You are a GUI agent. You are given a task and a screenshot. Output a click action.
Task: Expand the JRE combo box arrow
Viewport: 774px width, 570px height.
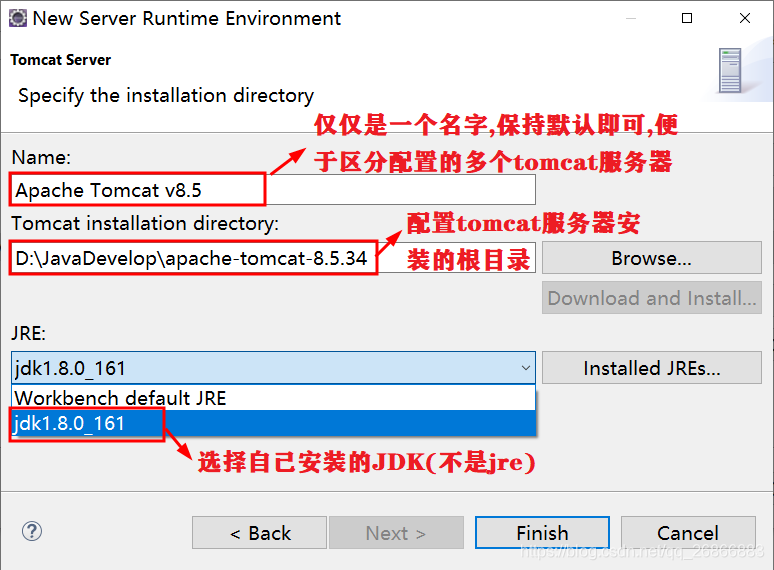coord(526,368)
